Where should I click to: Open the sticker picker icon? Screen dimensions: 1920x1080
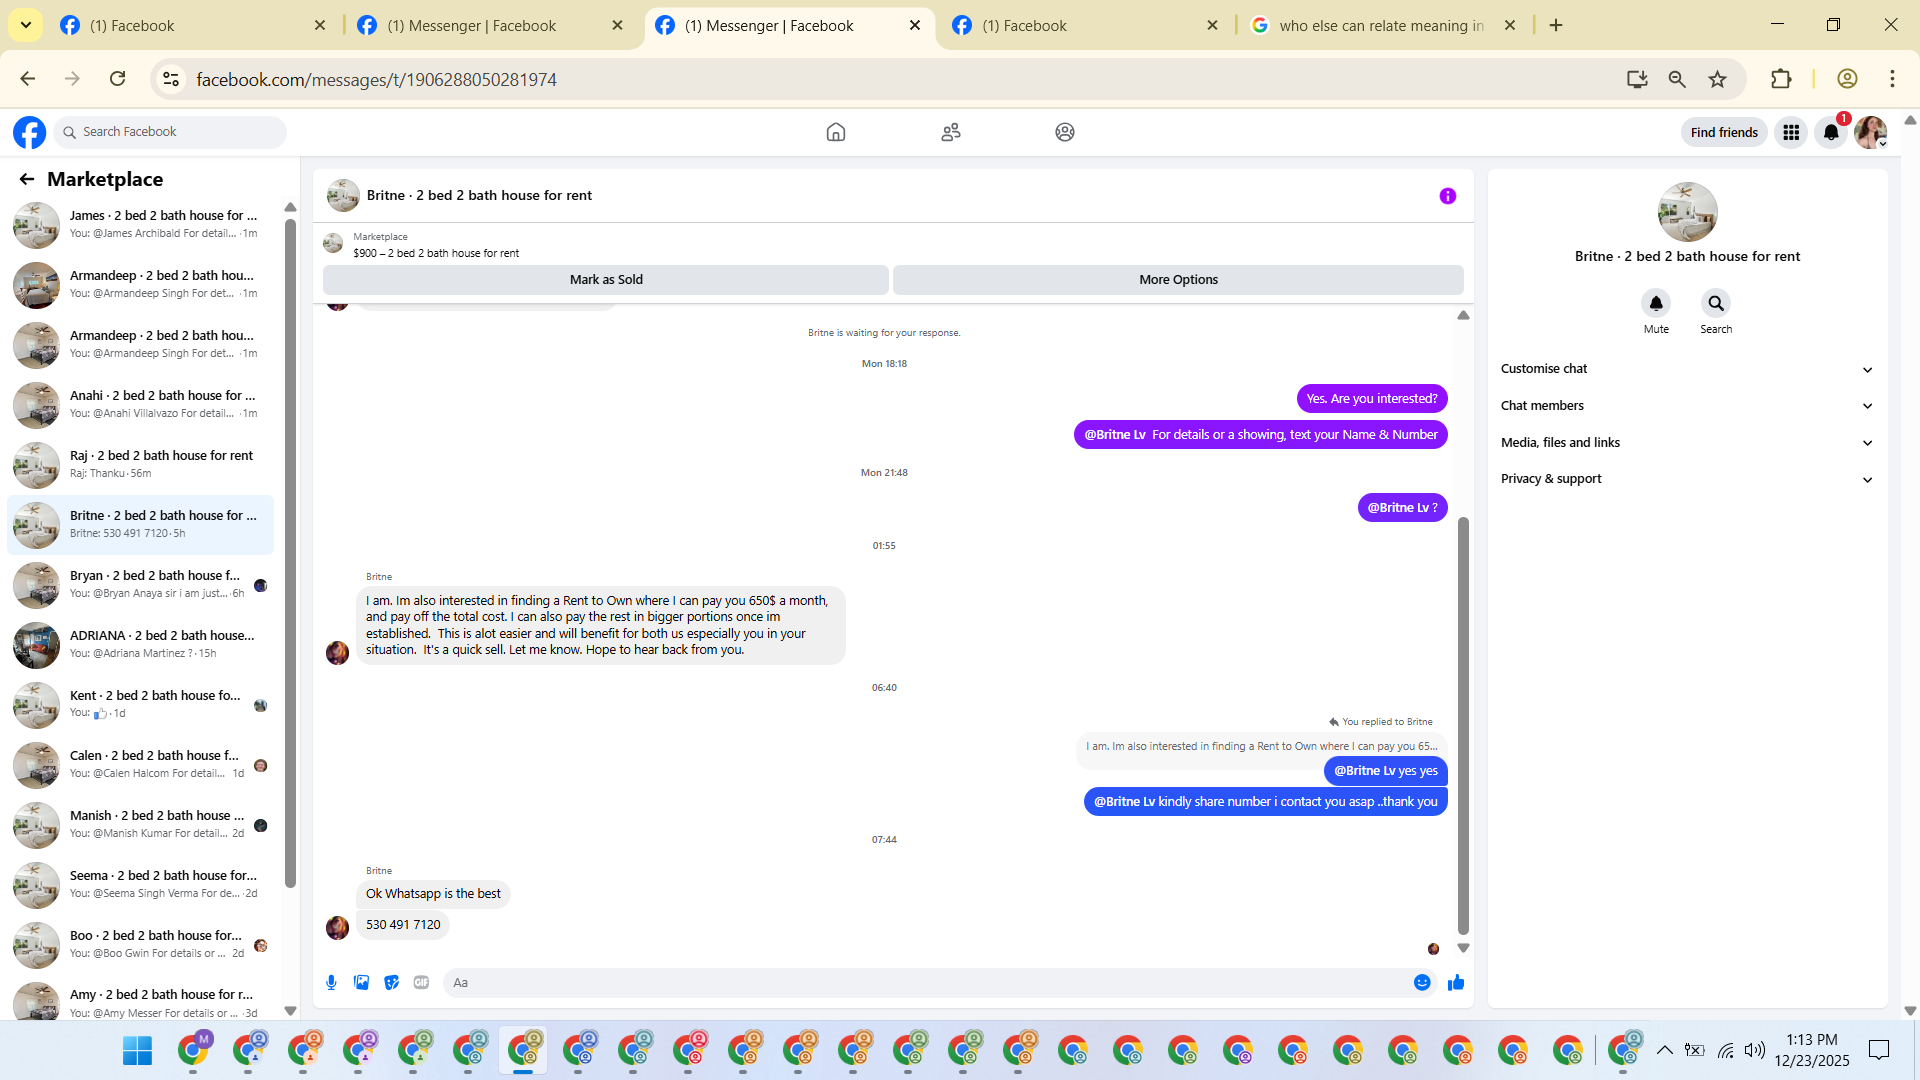(391, 983)
